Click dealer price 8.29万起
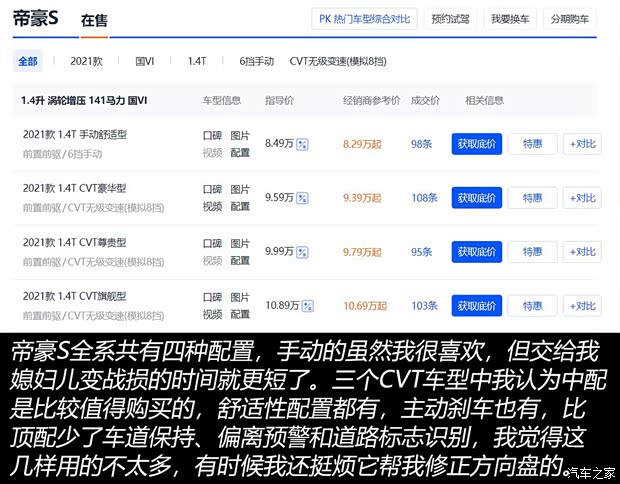The height and width of the screenshot is (484, 620). coord(362,144)
